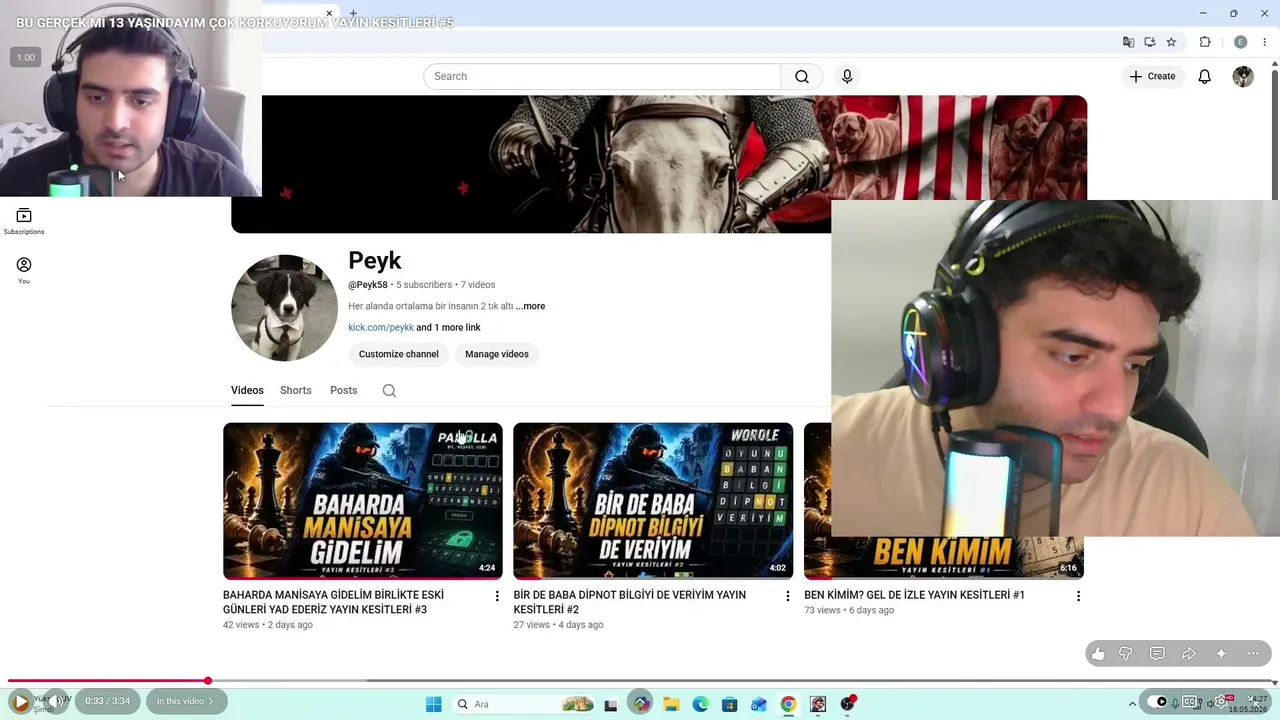Screen dimensions: 1280x720
Task: Click the @Peyk58 channel handle
Action: point(368,285)
